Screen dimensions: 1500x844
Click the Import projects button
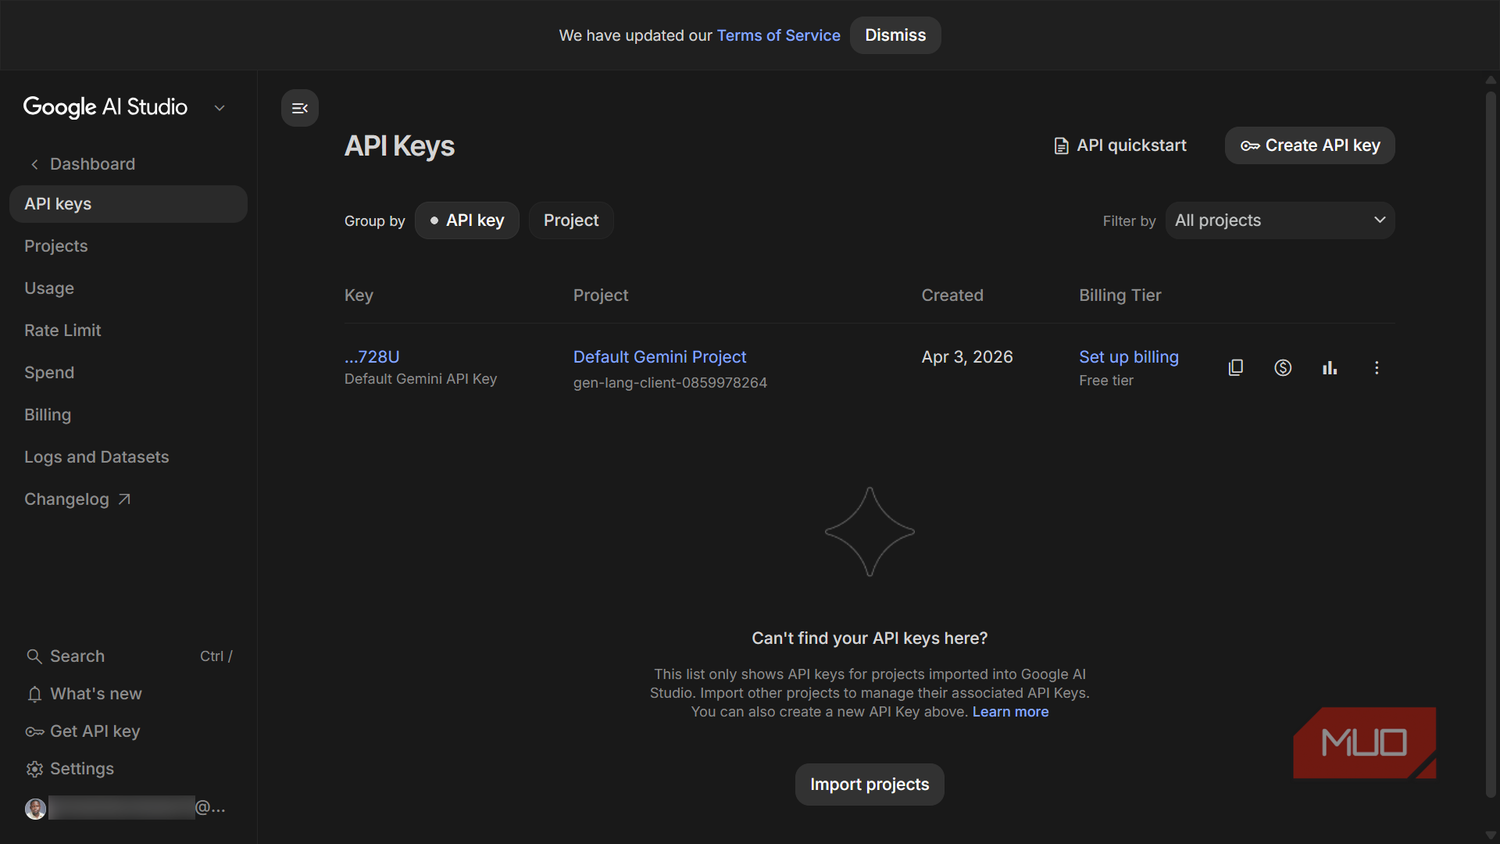[869, 785]
